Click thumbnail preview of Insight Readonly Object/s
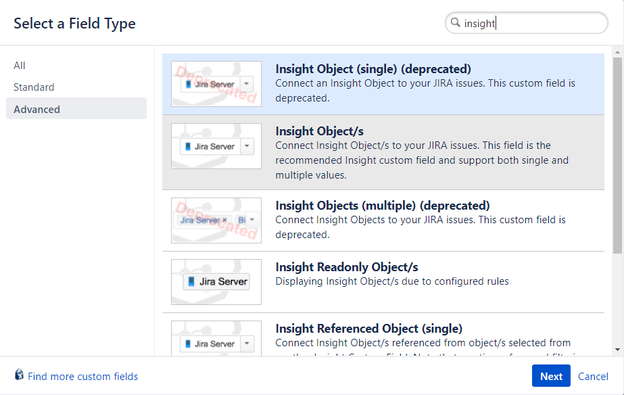Image resolution: width=624 pixels, height=395 pixels. click(216, 282)
